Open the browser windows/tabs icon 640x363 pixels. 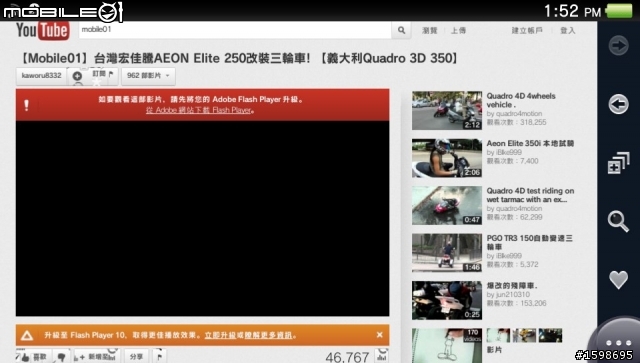point(618,163)
